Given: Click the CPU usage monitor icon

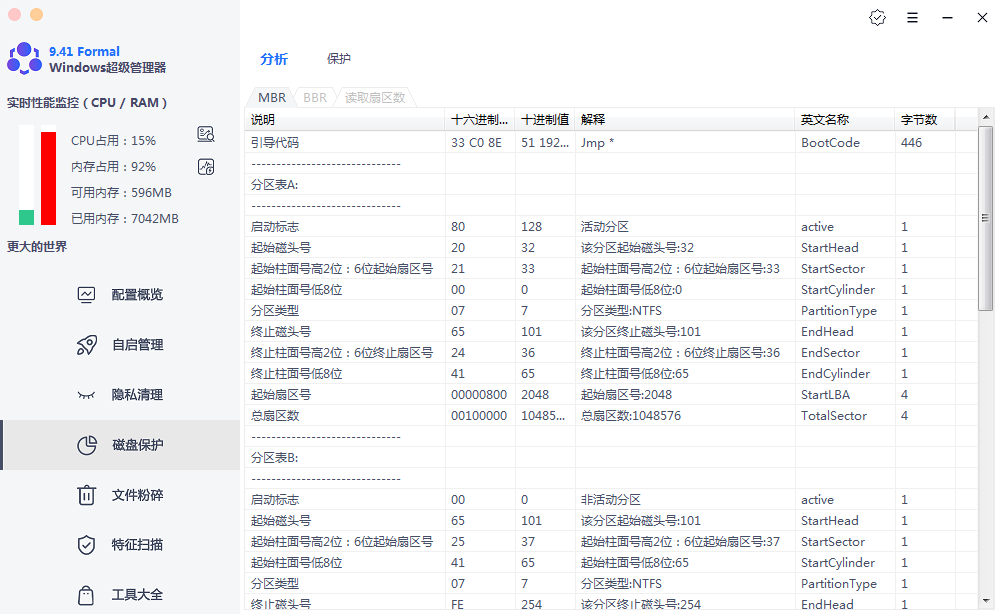Looking at the screenshot, I should 206,135.
